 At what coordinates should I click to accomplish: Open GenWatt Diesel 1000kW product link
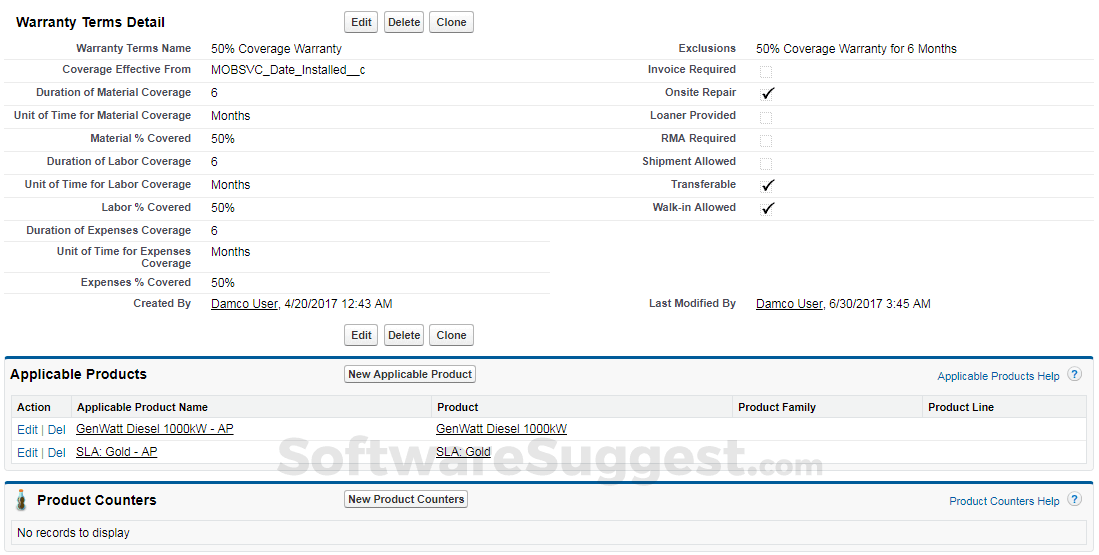(x=501, y=428)
